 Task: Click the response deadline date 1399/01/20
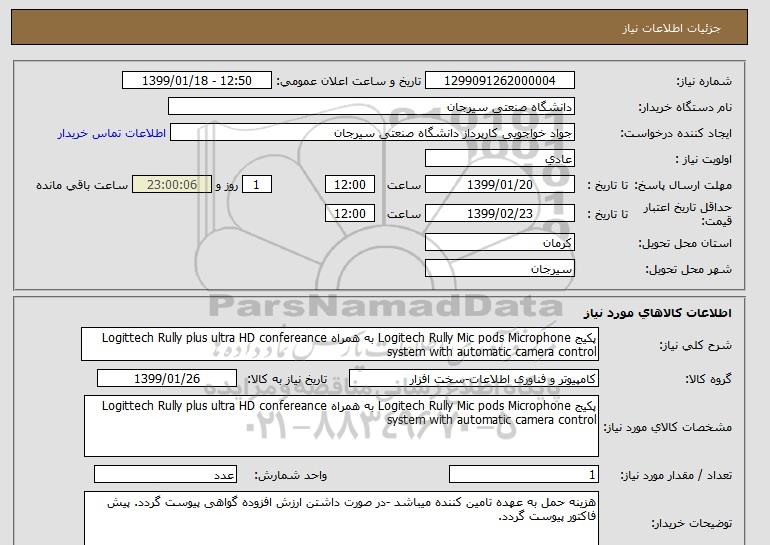point(499,185)
